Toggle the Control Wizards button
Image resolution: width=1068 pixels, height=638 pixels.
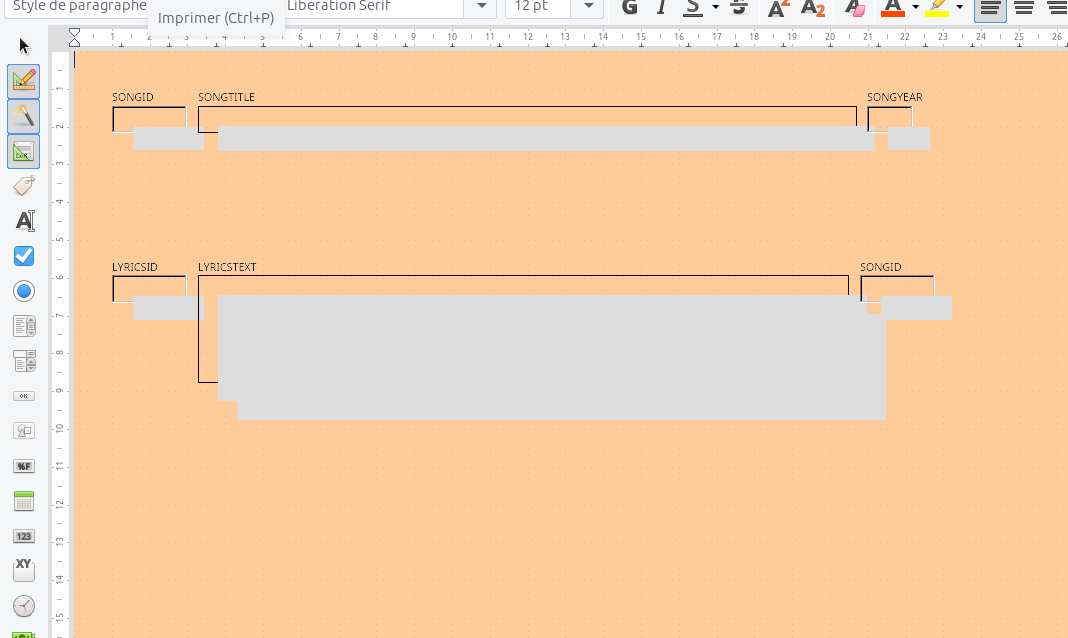(24, 116)
